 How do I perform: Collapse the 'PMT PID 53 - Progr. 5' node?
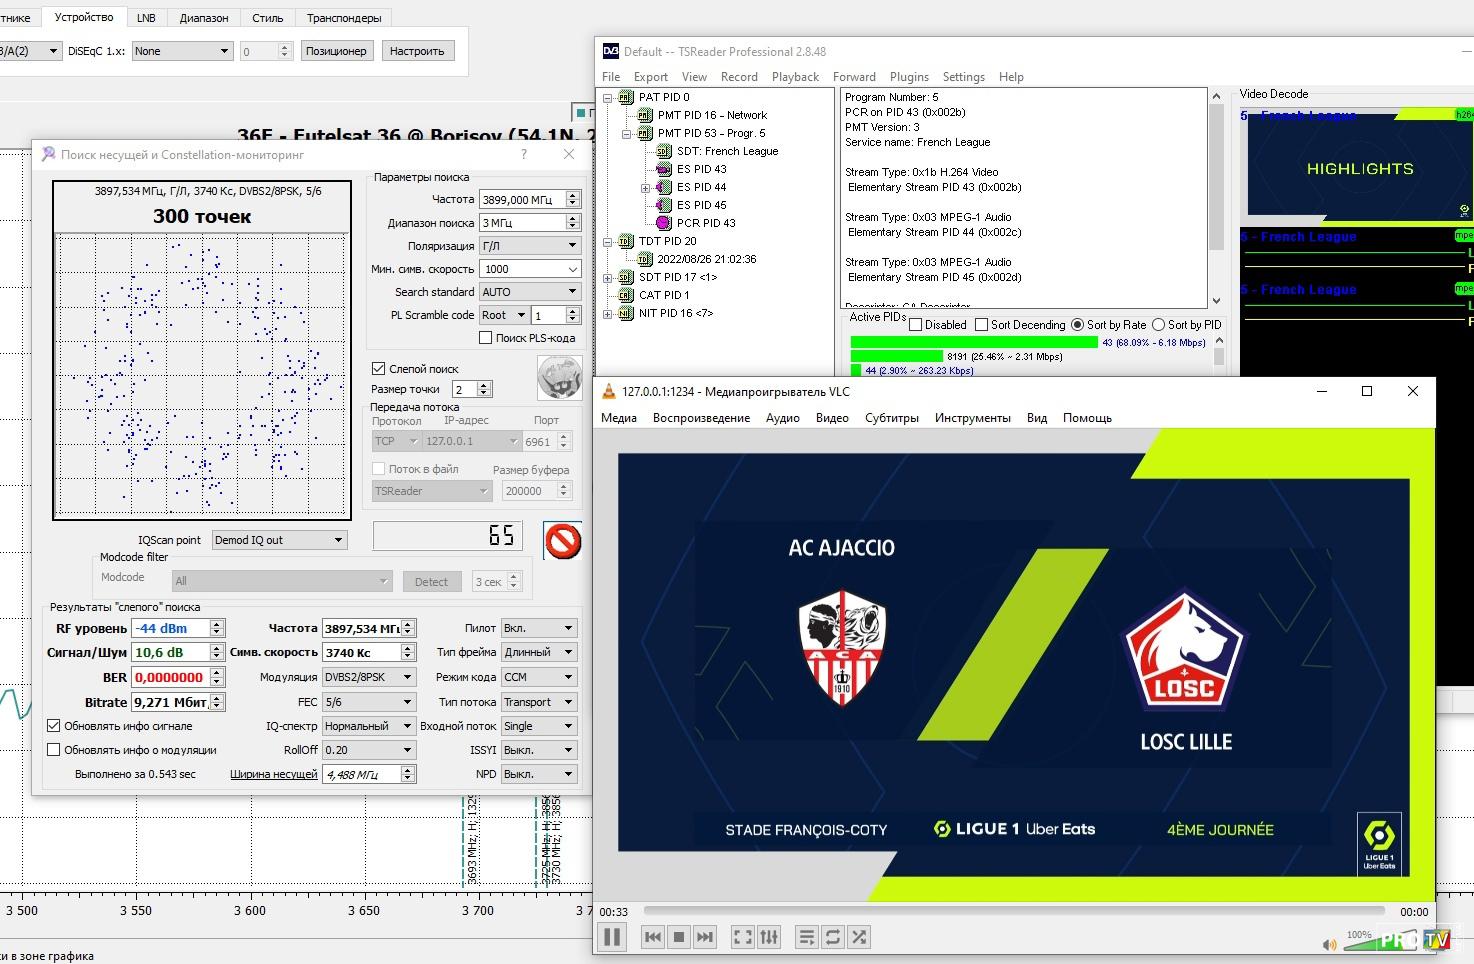click(x=626, y=133)
